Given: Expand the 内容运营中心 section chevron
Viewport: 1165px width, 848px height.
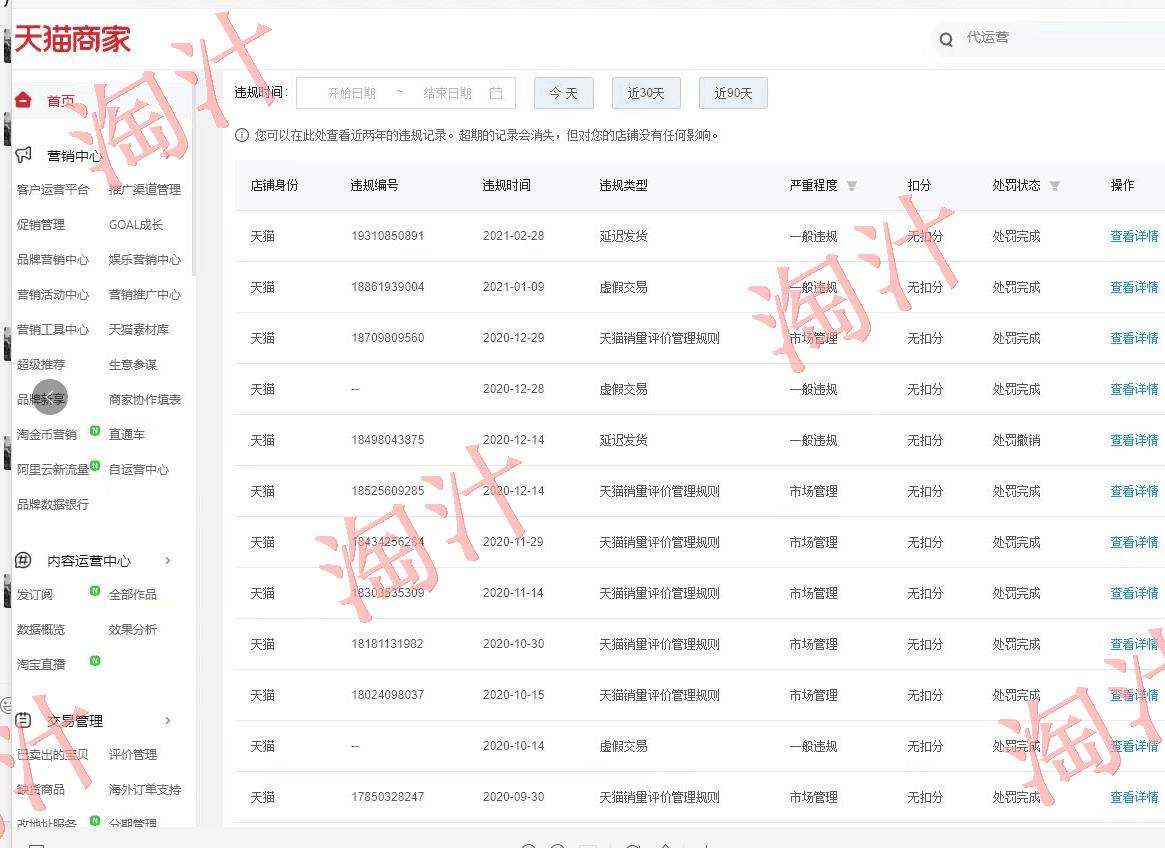Looking at the screenshot, I should tap(168, 560).
